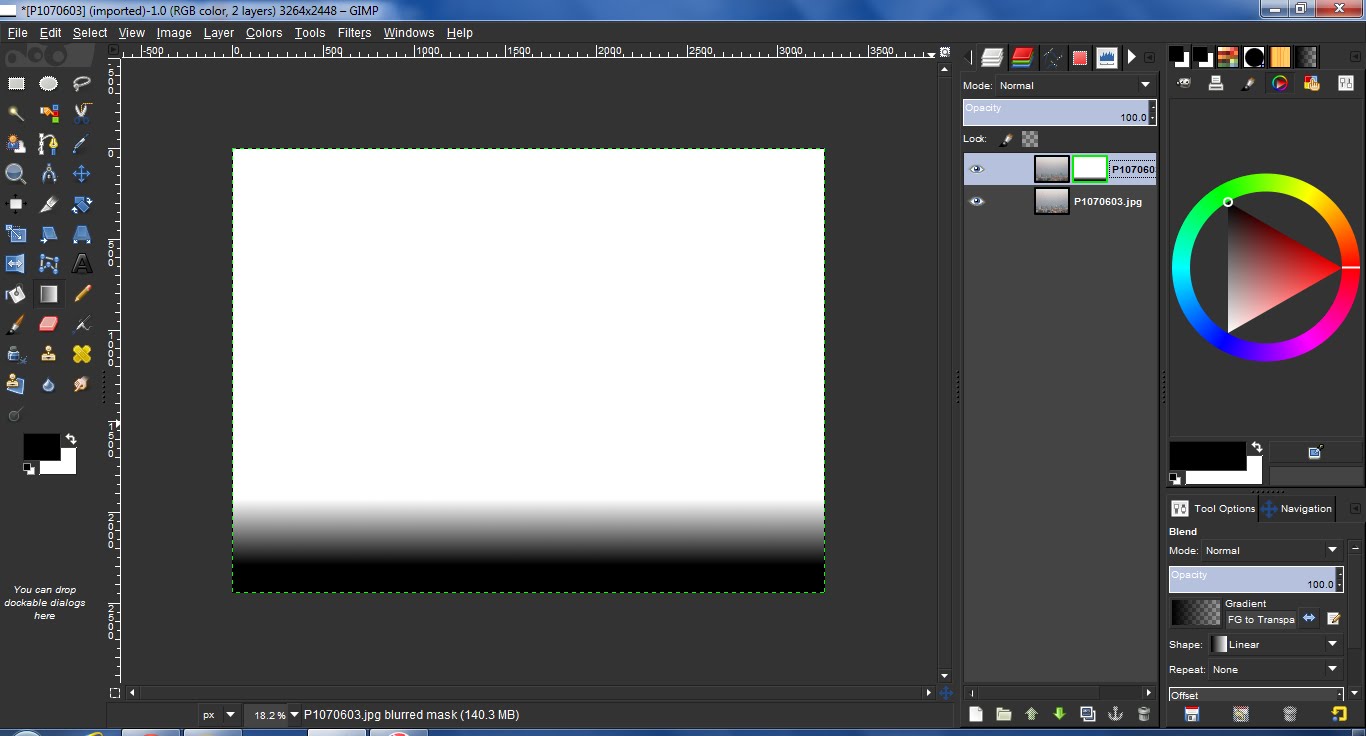Viewport: 1366px width, 736px height.
Task: Click the toolbox foreground color swatch
Action: (41, 446)
